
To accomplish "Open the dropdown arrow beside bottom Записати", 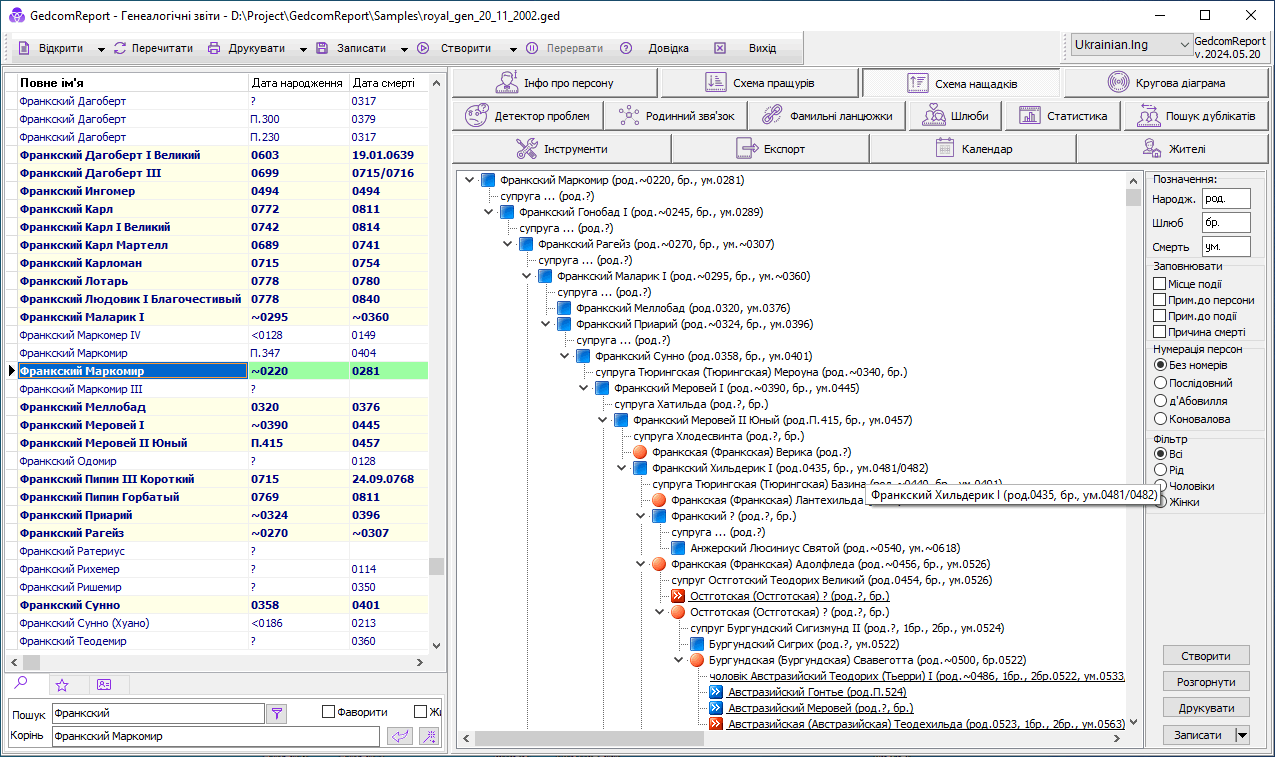I will tap(1243, 735).
